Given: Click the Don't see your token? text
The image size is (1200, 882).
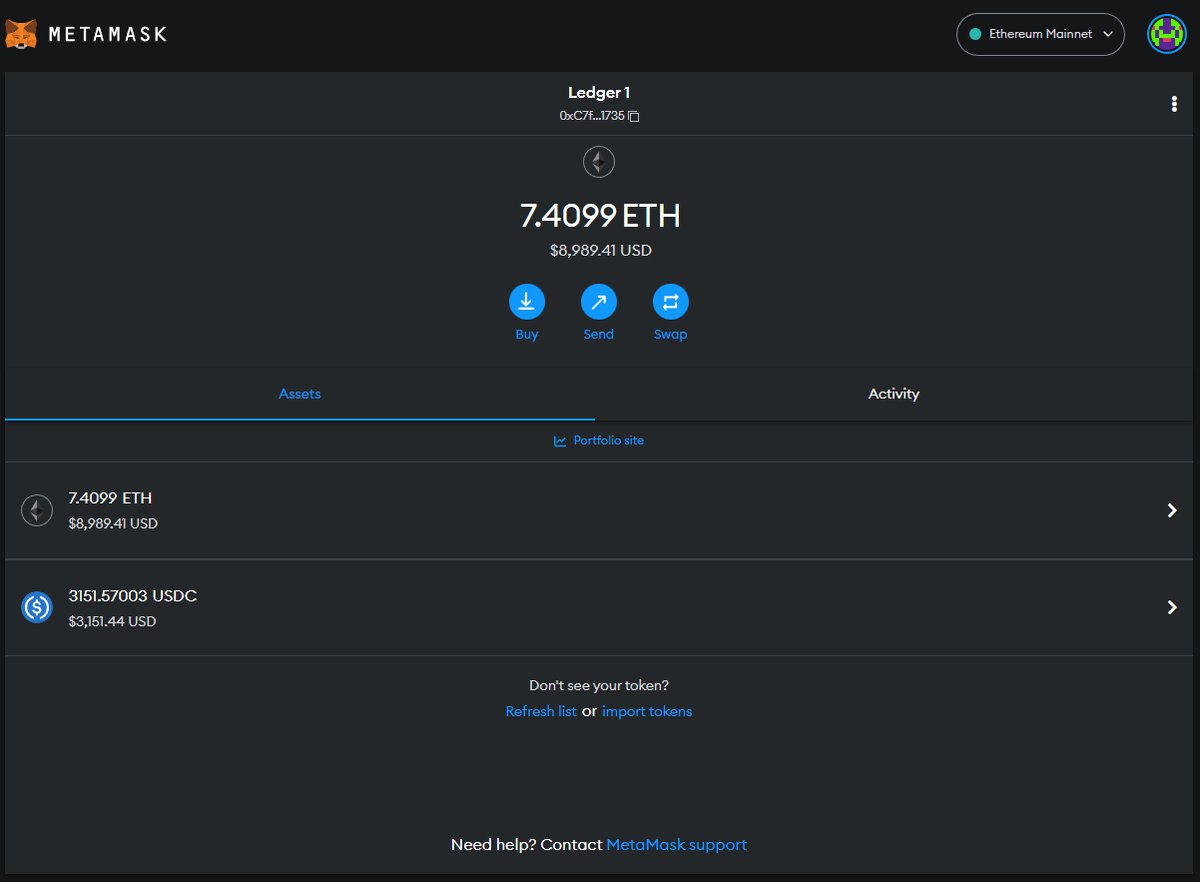Looking at the screenshot, I should 599,686.
